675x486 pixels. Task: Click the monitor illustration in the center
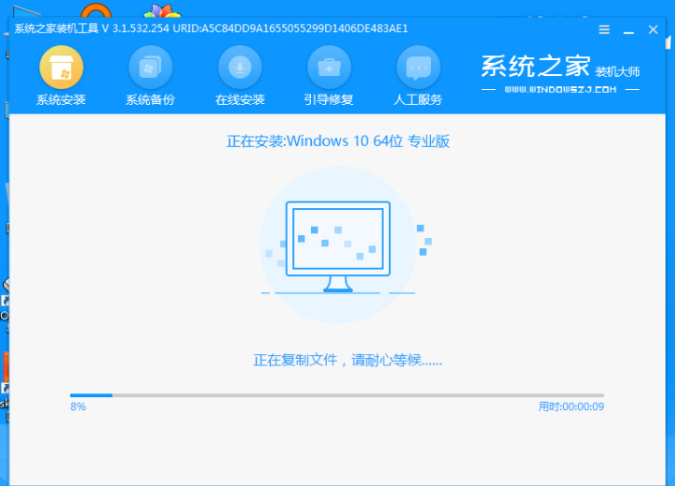coord(338,246)
